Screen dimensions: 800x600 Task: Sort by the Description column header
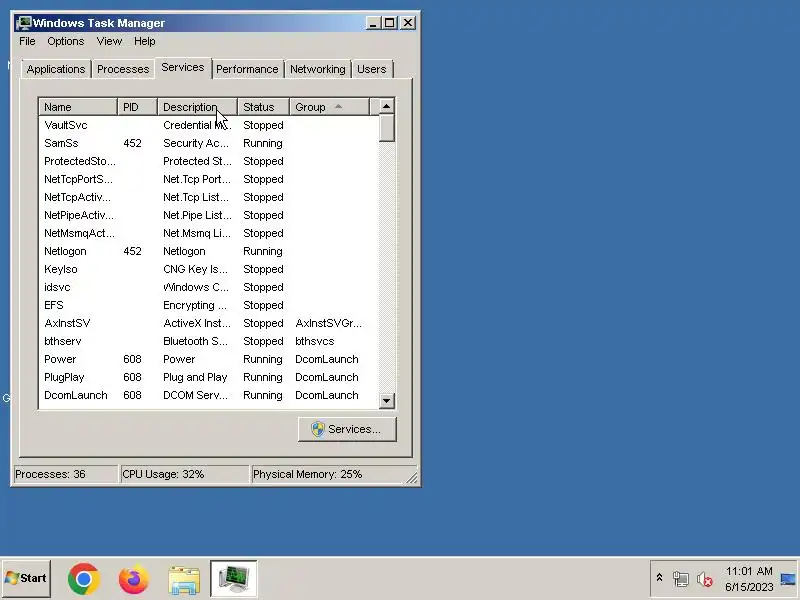coord(197,107)
